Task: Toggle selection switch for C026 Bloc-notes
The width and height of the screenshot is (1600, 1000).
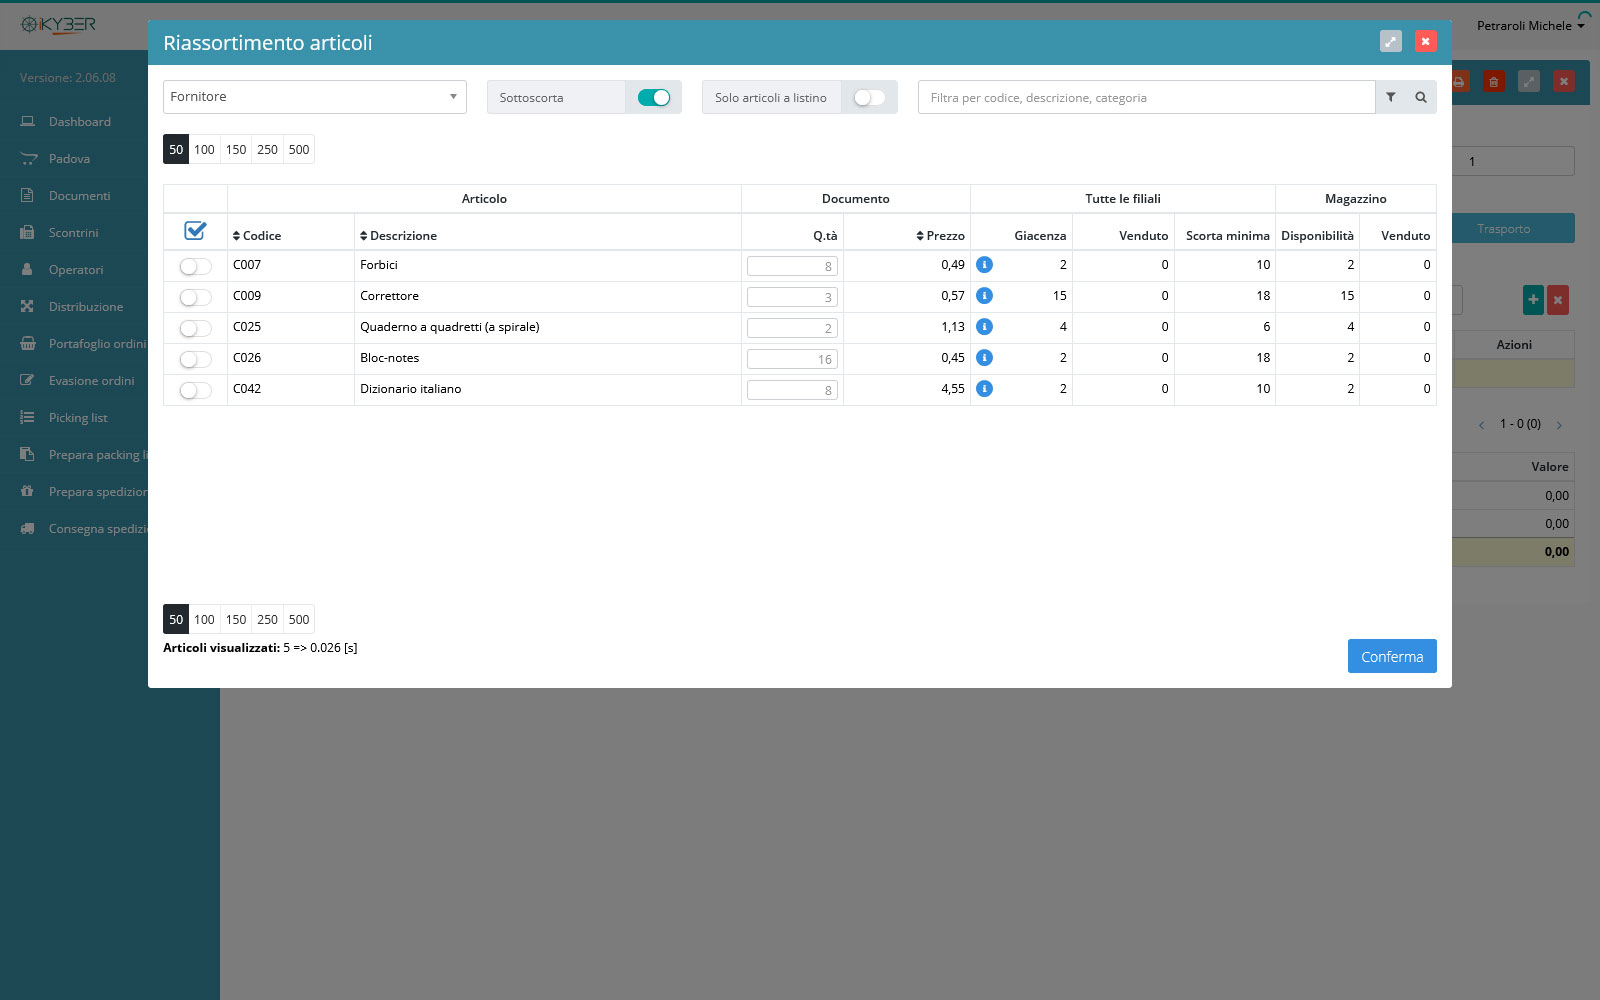Action: pos(195,359)
